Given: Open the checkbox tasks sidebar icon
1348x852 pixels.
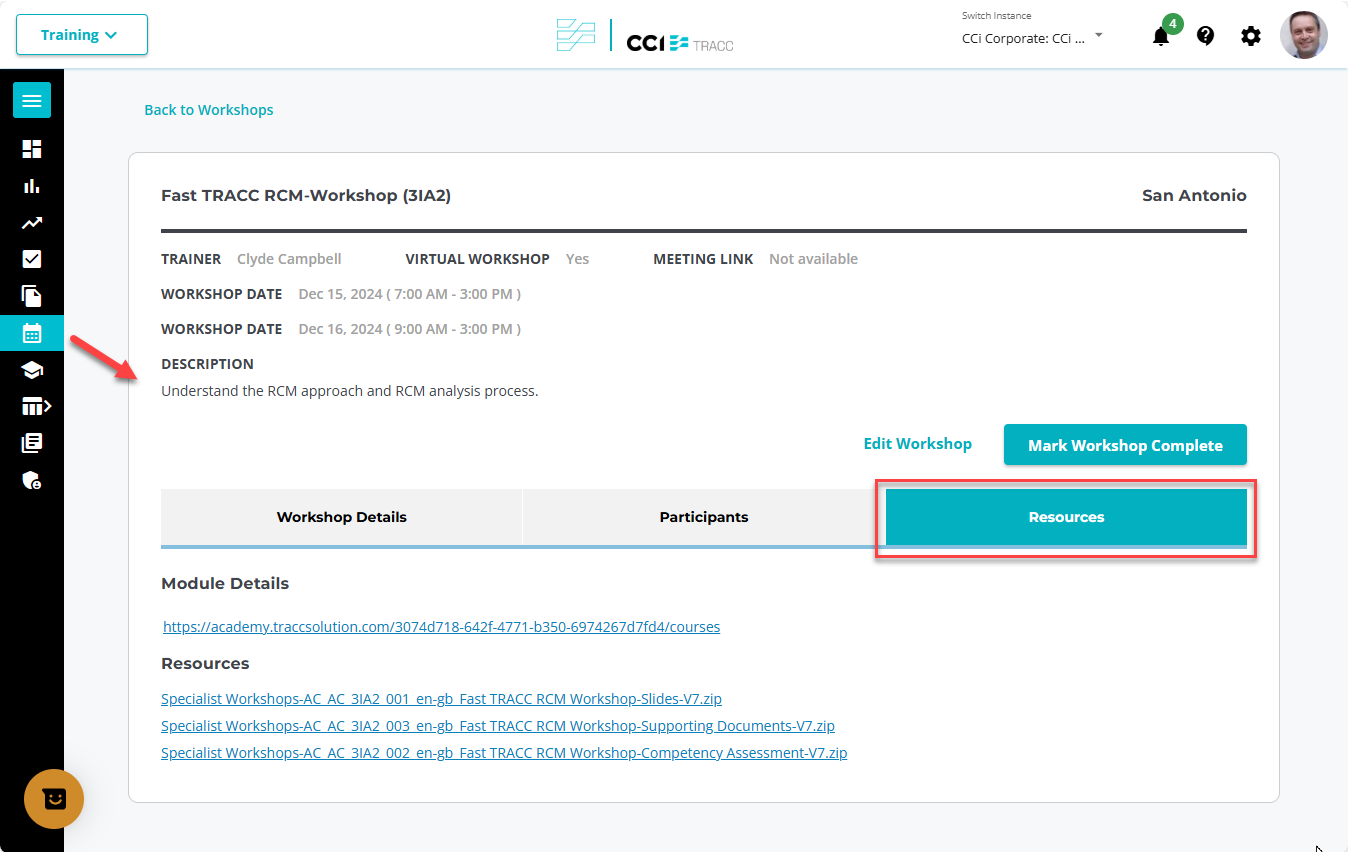Looking at the screenshot, I should click(32, 259).
